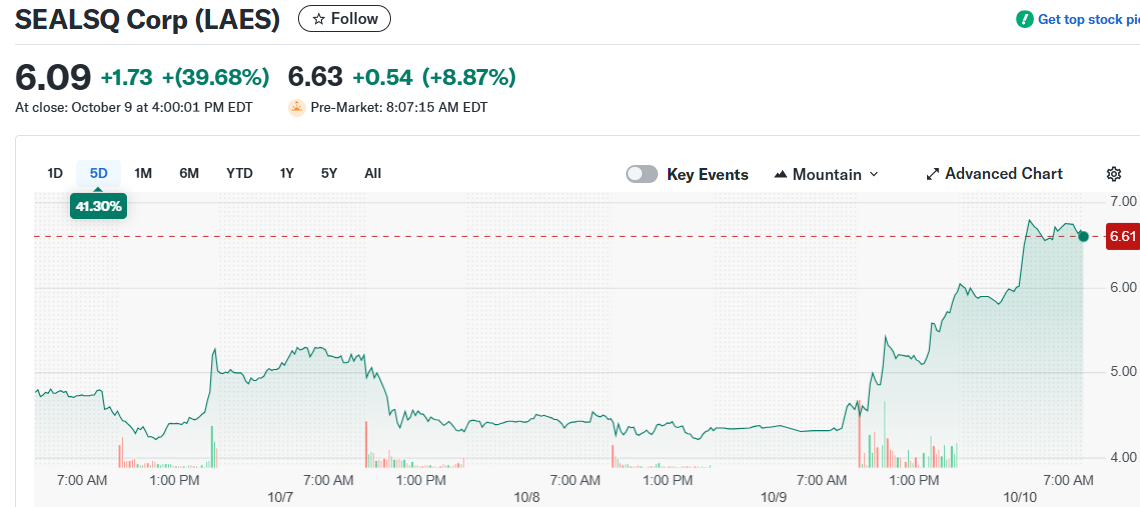Click the current price dot on chart
Image resolution: width=1140 pixels, height=507 pixels.
click(x=1083, y=236)
